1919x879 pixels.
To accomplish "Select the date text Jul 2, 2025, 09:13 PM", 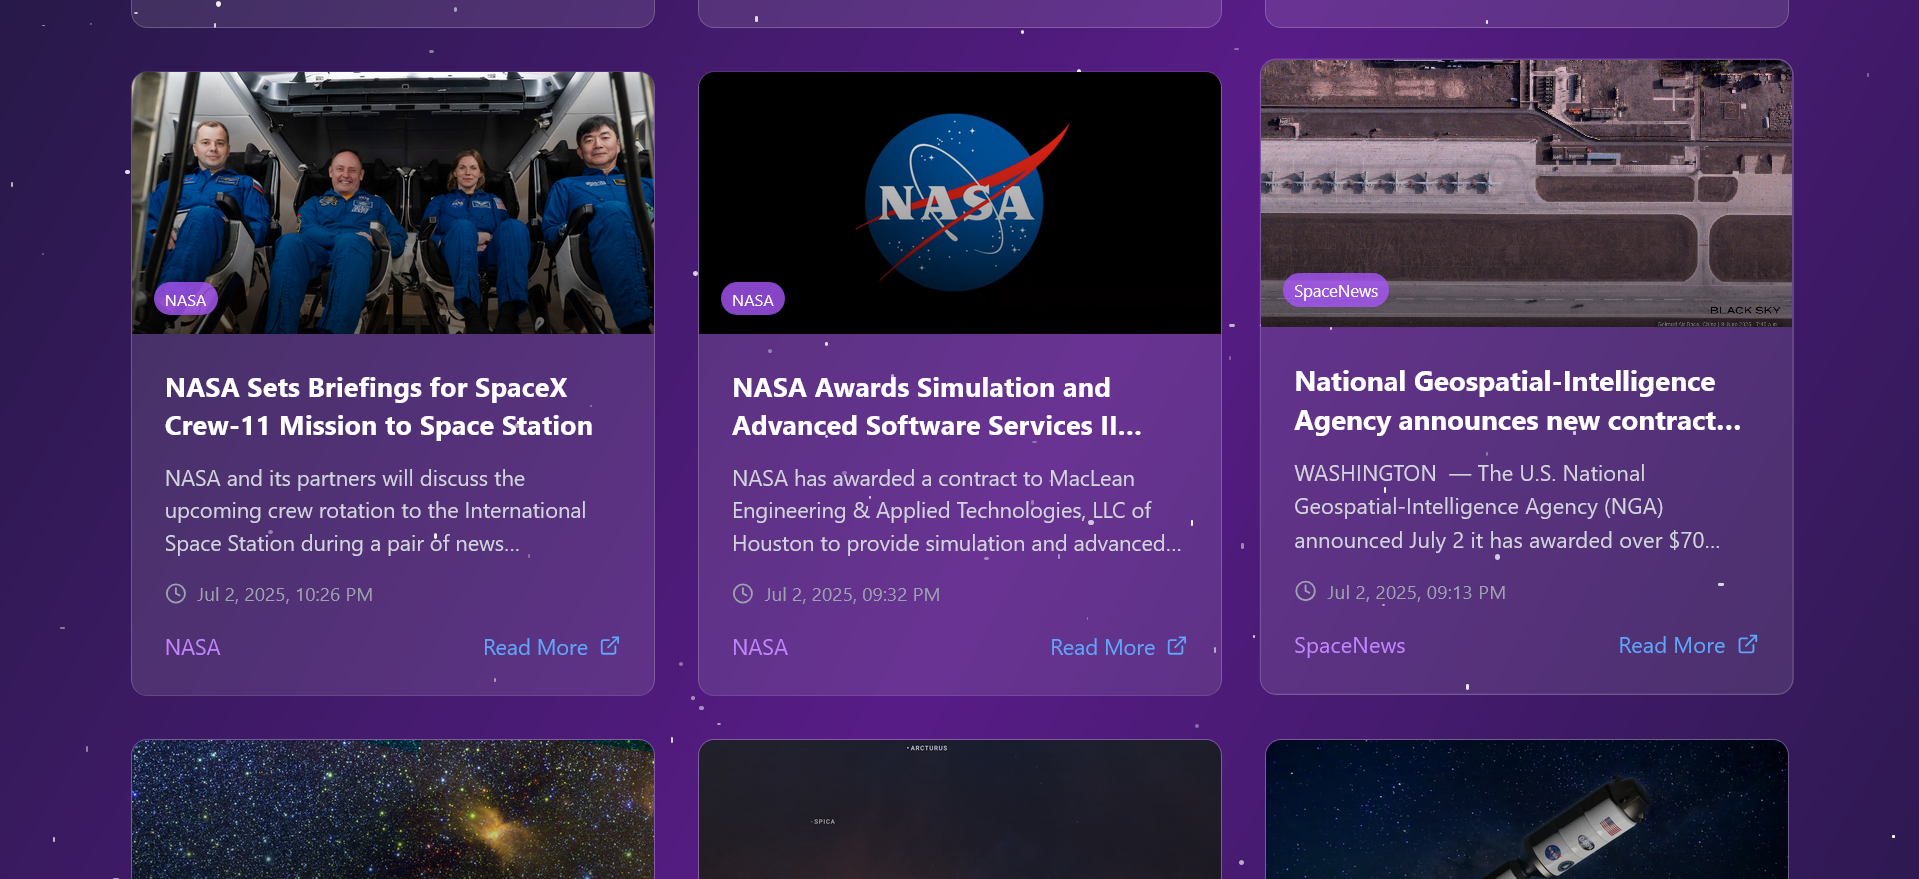I will click(1416, 592).
